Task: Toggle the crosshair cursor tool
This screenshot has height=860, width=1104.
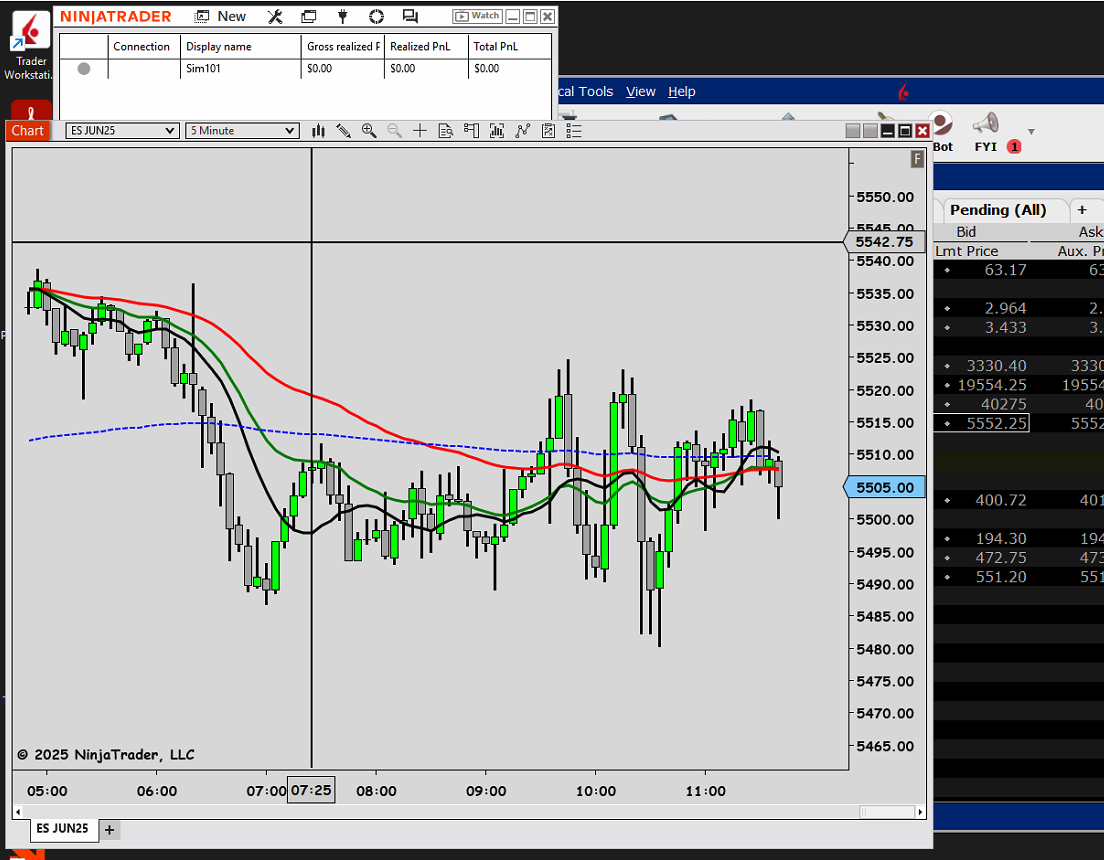Action: point(420,131)
